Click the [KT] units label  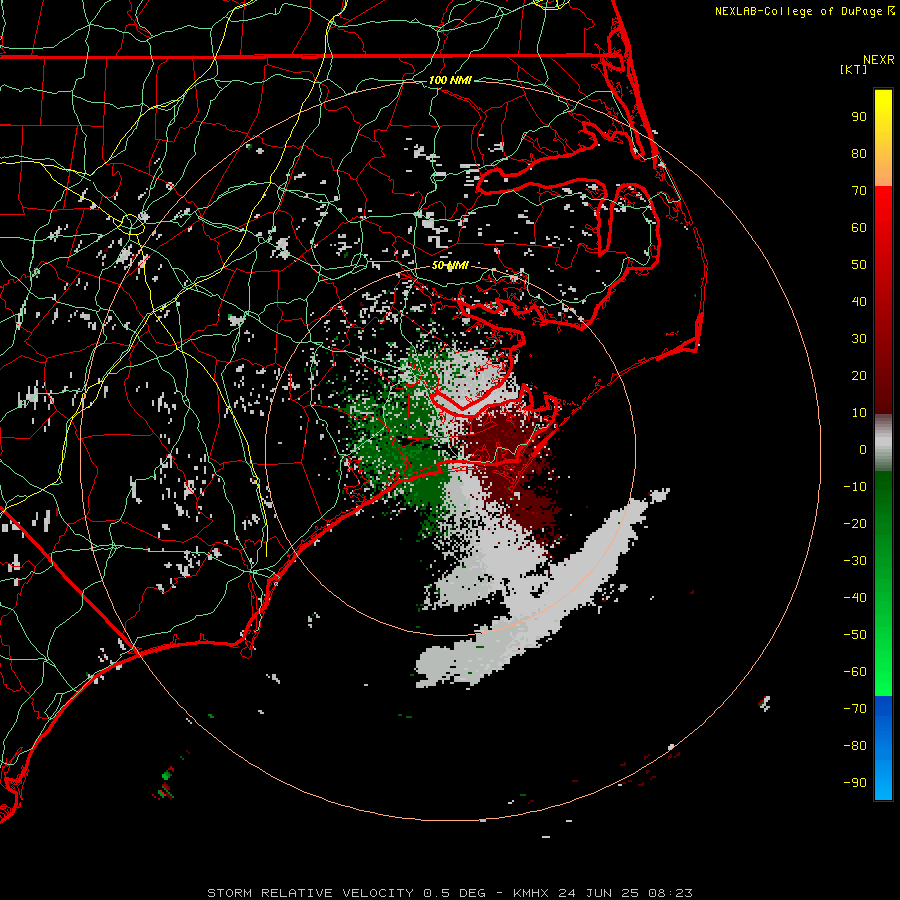[x=853, y=69]
